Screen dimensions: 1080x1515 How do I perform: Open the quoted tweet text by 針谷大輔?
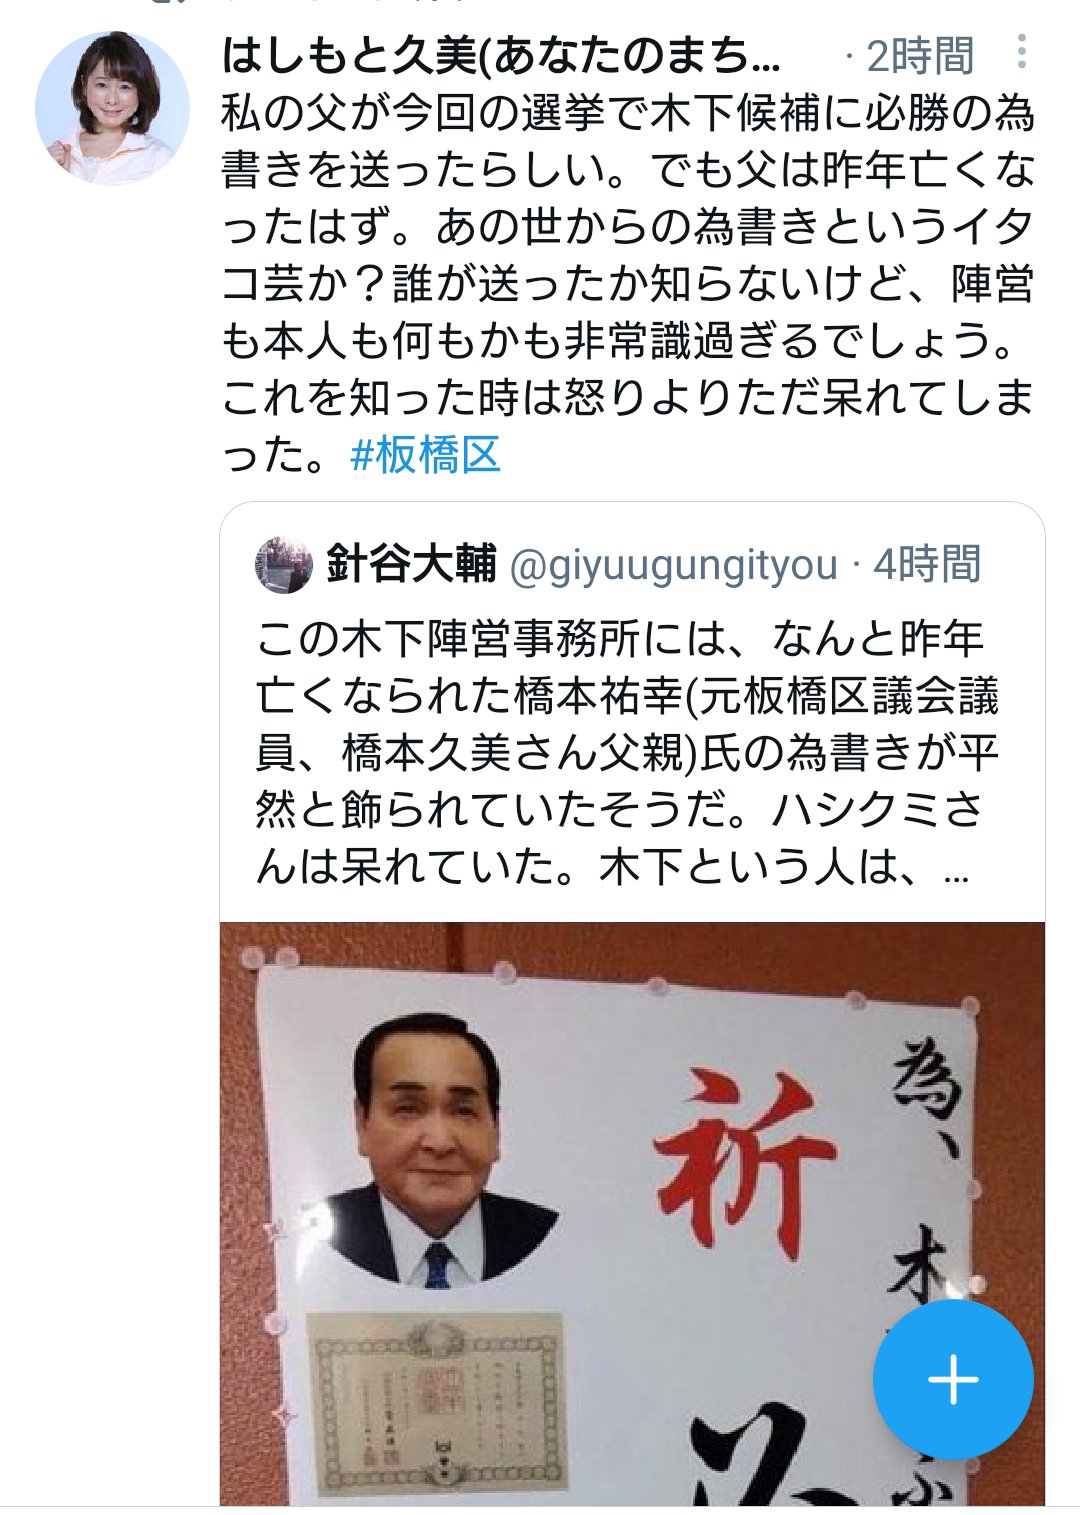click(x=627, y=752)
